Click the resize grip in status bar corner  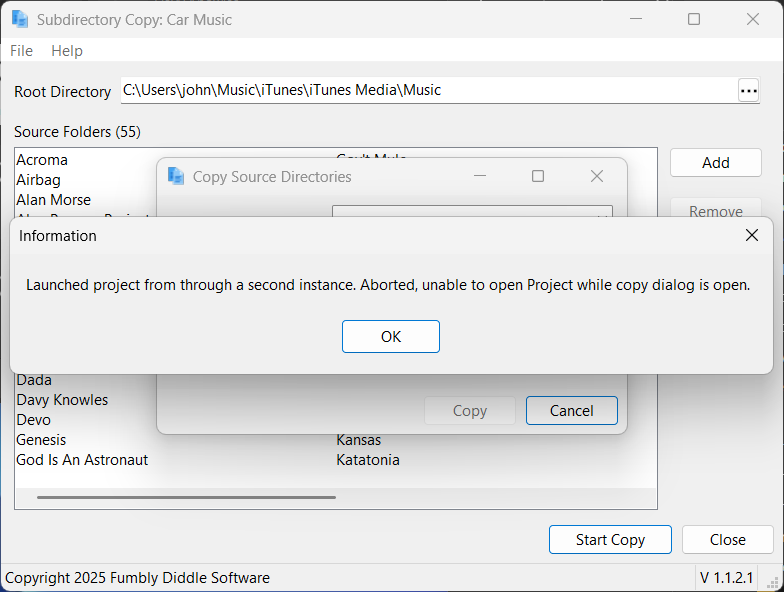pos(772,582)
